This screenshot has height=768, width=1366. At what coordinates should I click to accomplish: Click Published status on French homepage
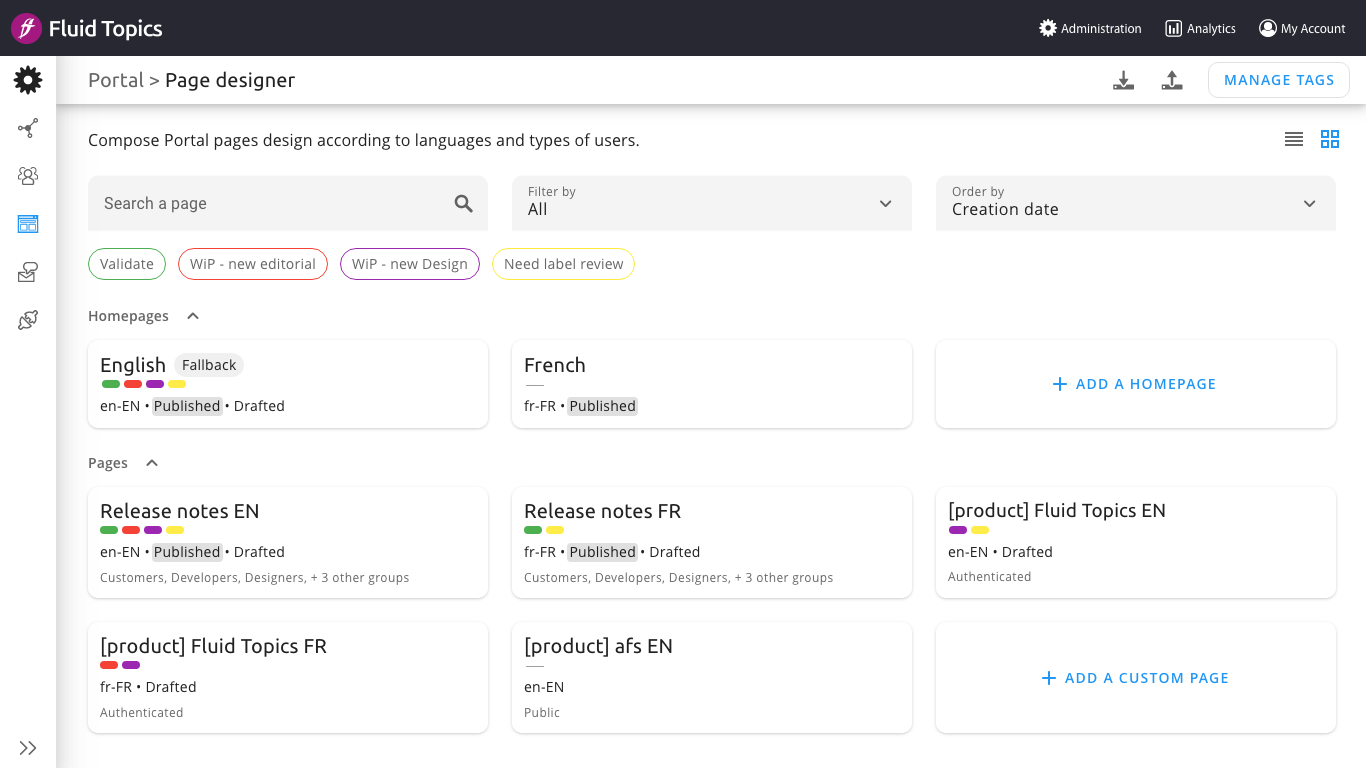pyautogui.click(x=602, y=406)
